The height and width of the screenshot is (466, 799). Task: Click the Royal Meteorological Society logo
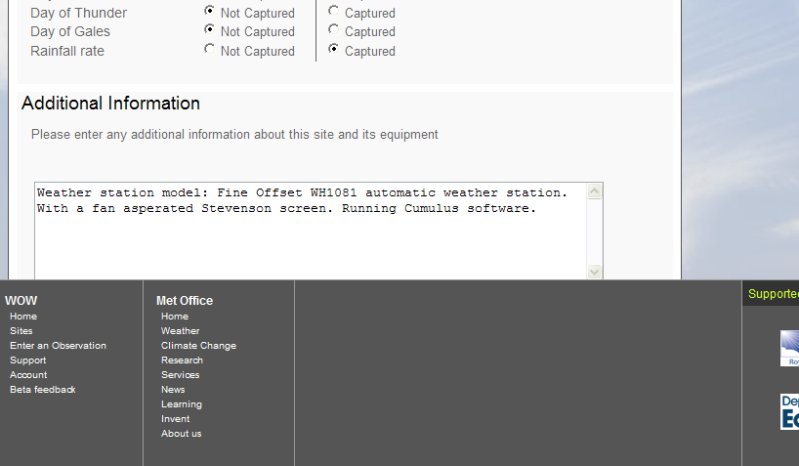pos(789,348)
